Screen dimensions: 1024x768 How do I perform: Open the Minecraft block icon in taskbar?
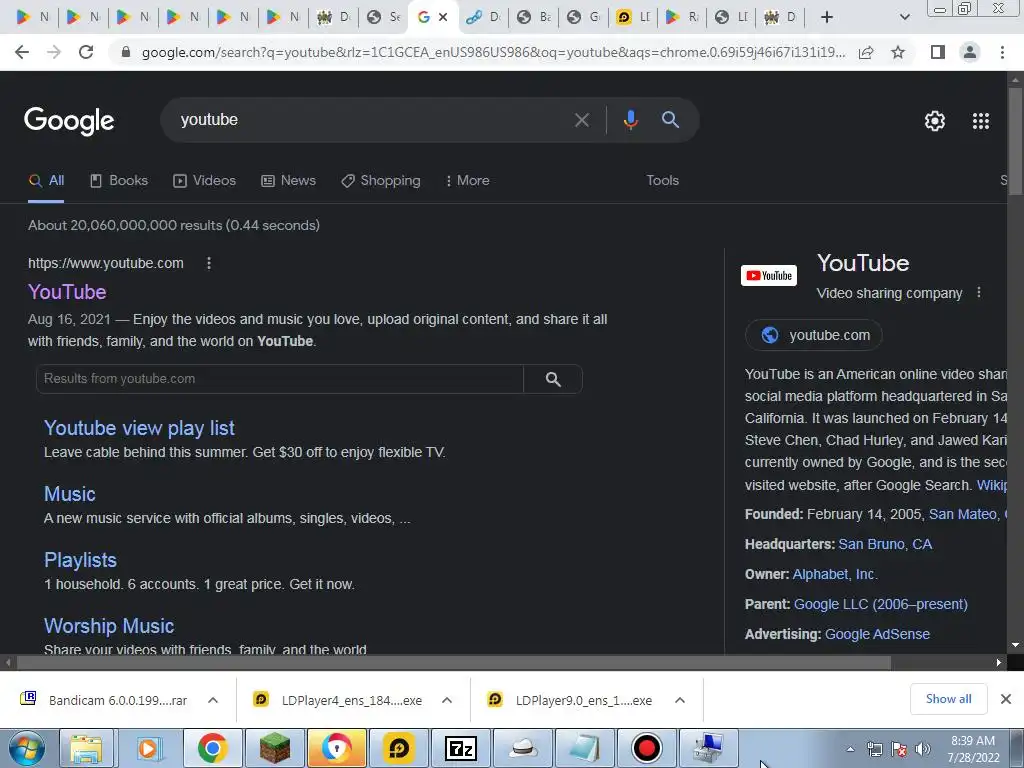274,748
